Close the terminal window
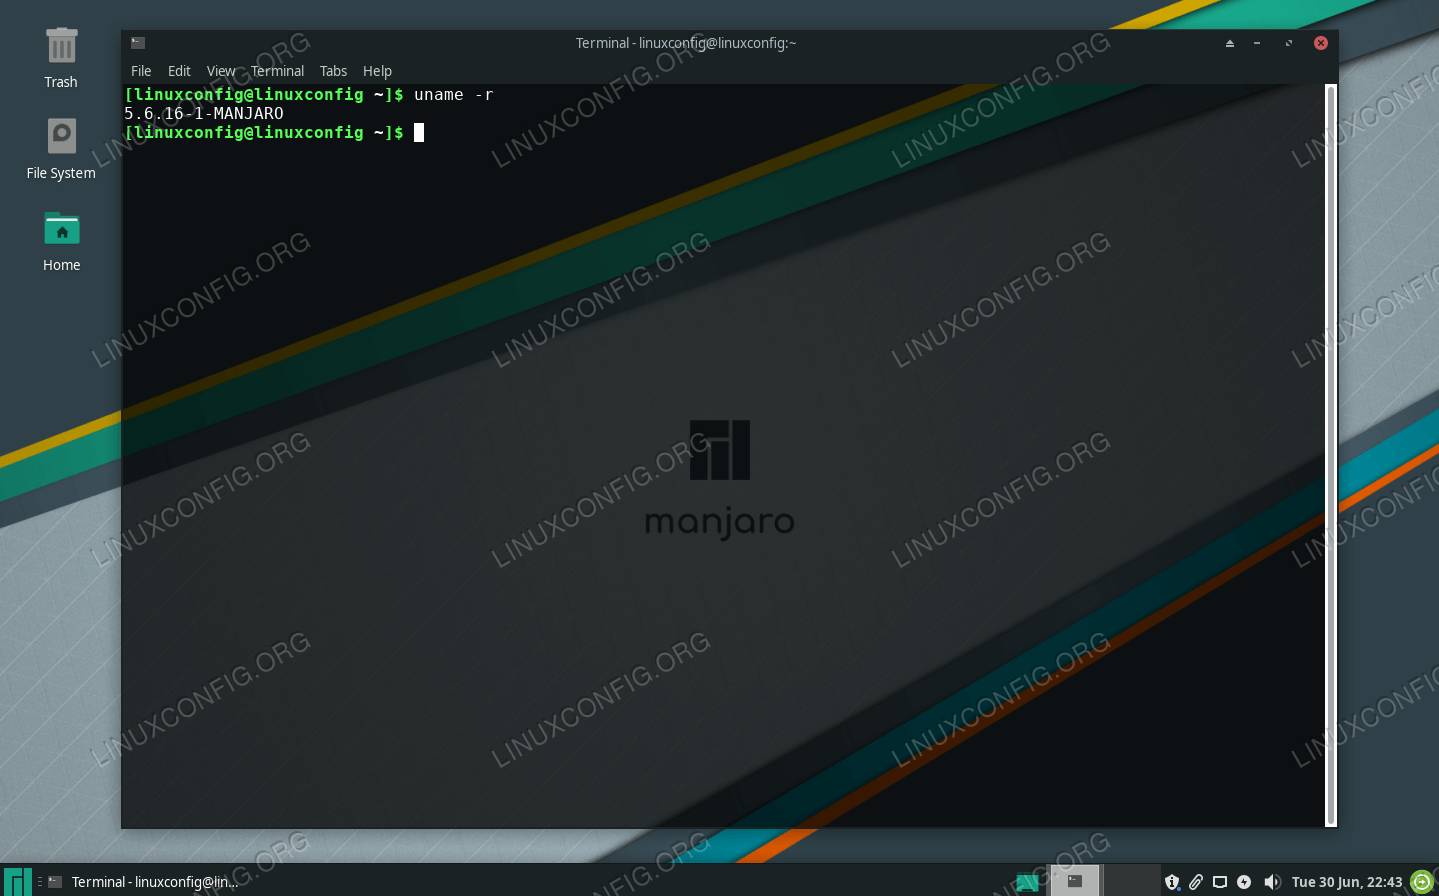 tap(1321, 43)
